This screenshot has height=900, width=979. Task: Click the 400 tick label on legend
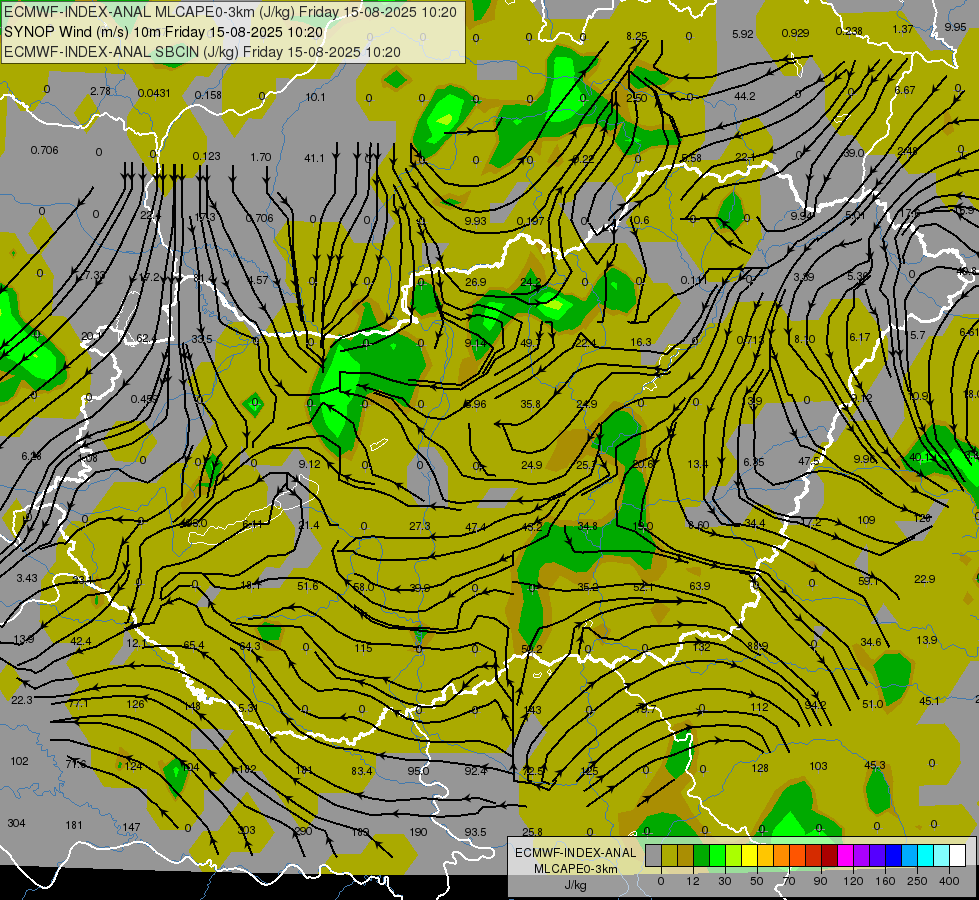[x=949, y=881]
